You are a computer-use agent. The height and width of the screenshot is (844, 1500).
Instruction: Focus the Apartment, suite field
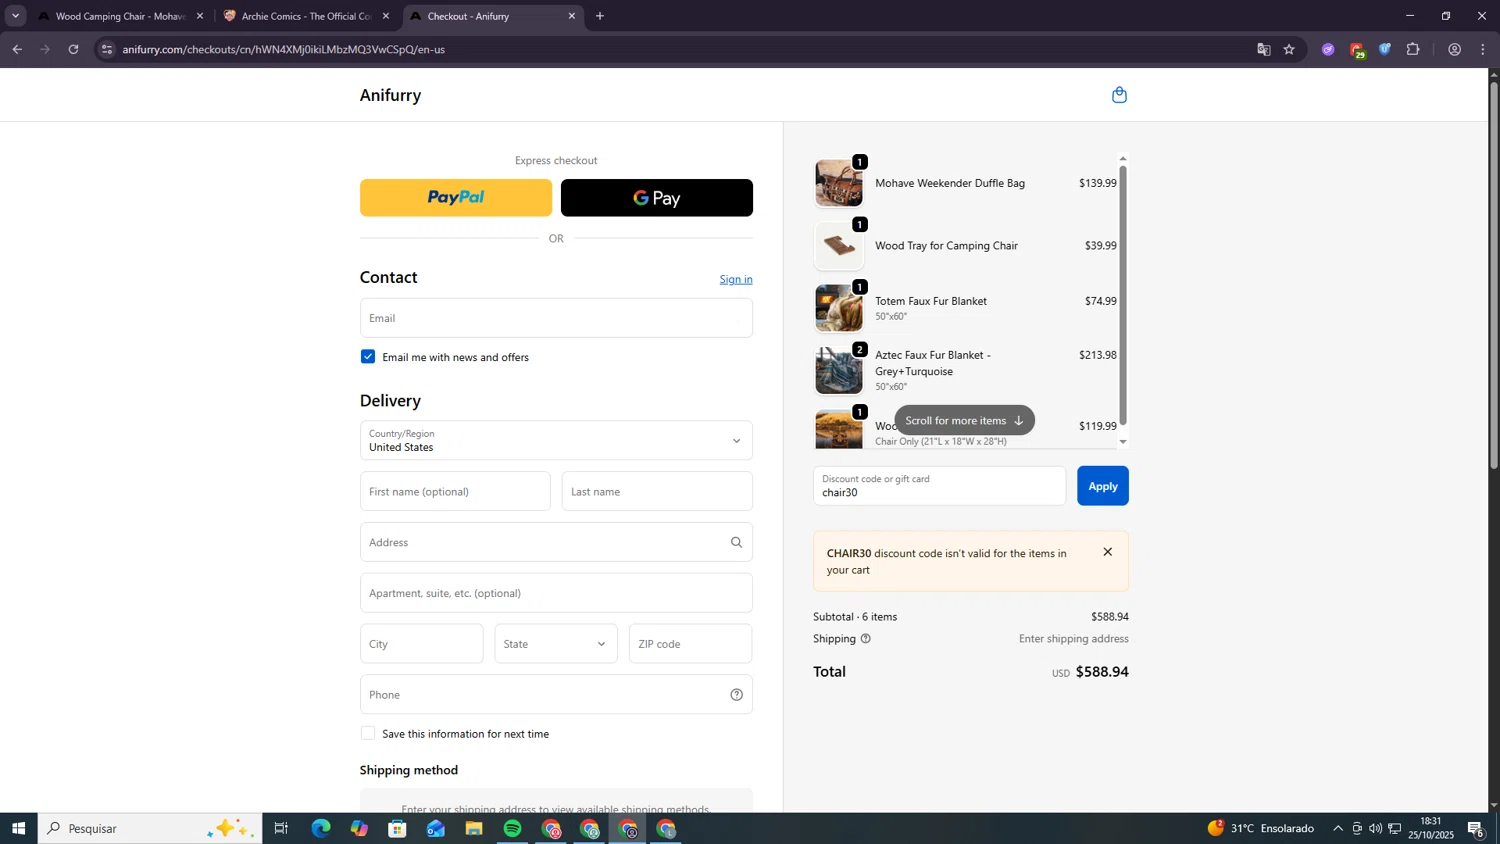coord(556,593)
